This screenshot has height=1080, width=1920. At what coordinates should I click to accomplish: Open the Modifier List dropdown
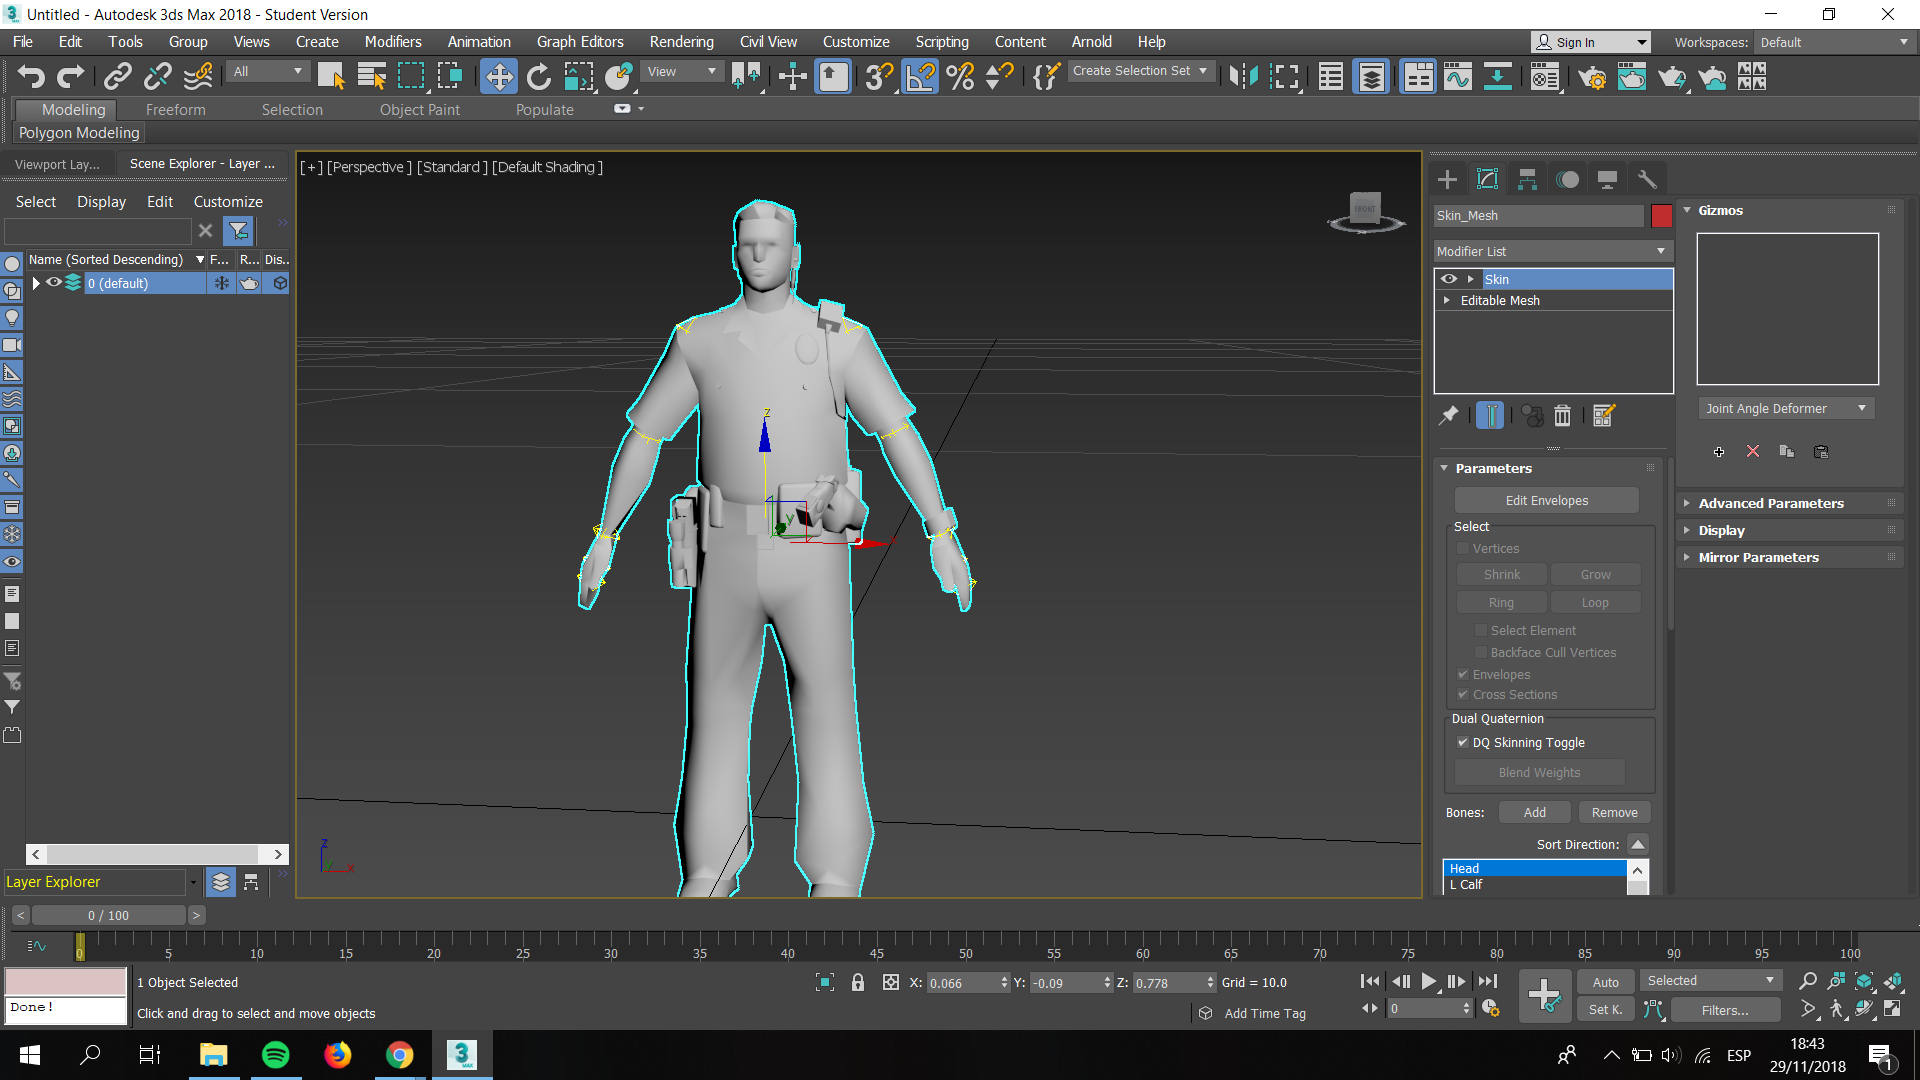pyautogui.click(x=1551, y=251)
